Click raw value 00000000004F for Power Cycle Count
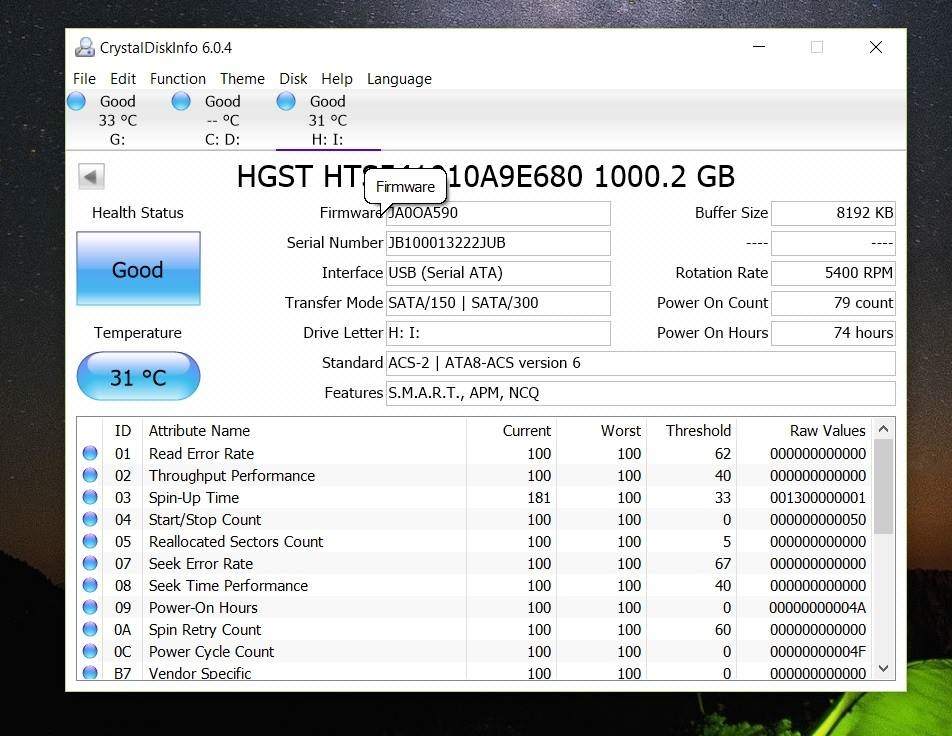Viewport: 952px width, 736px height. tap(818, 652)
